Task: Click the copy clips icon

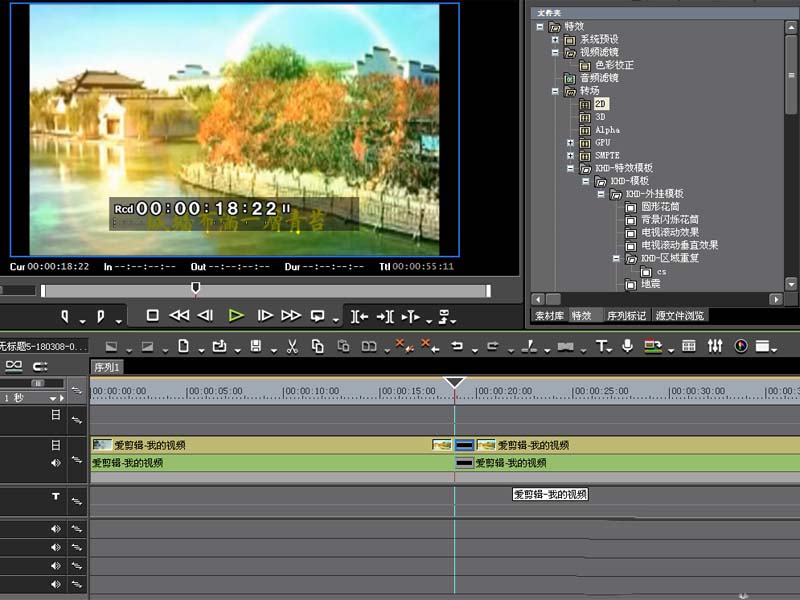Action: (x=317, y=346)
